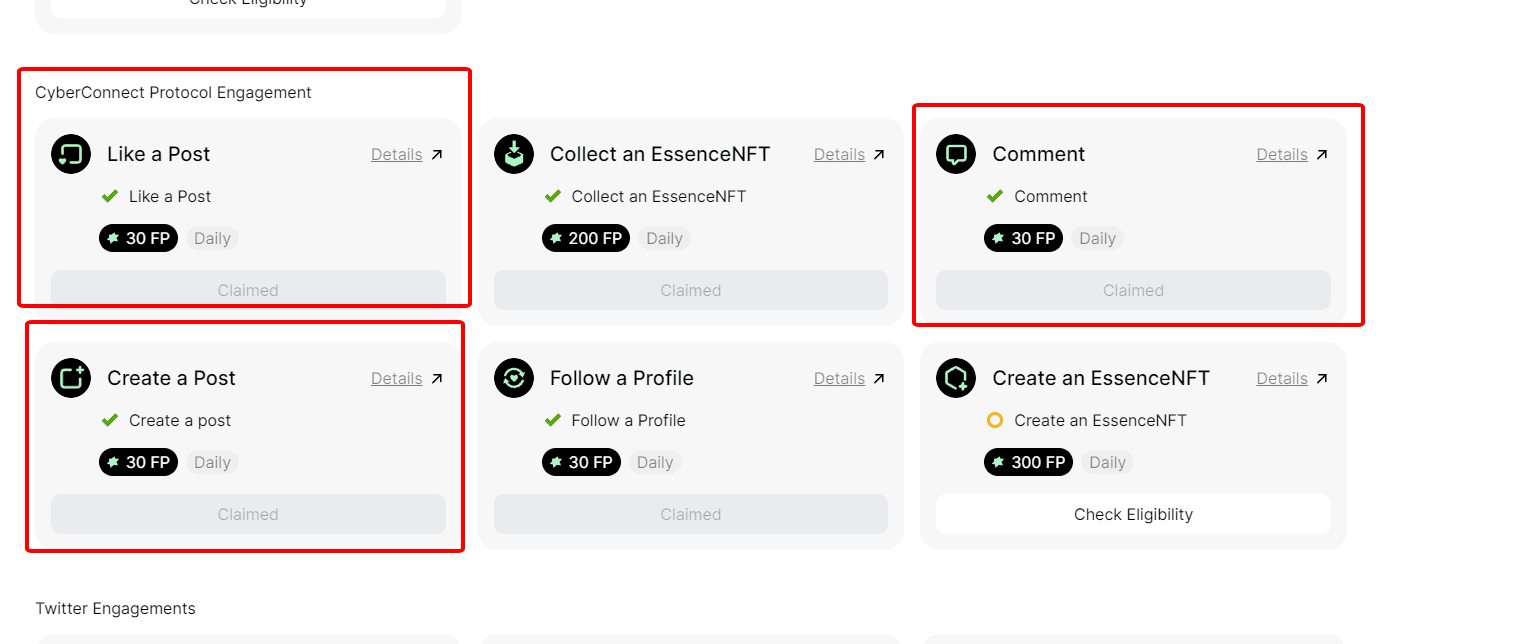Image resolution: width=1524 pixels, height=644 pixels.
Task: Click the Claimed button under Follow a Profile
Action: pos(691,514)
